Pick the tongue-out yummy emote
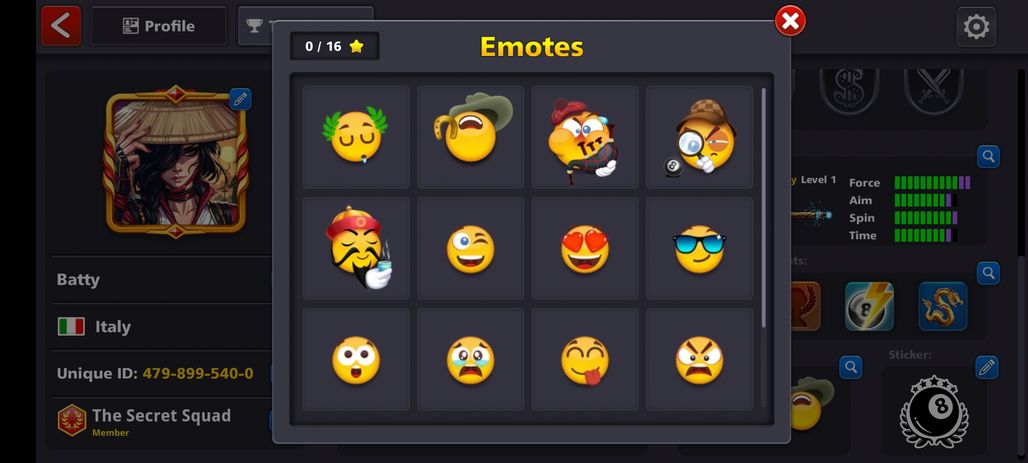Image resolution: width=1028 pixels, height=463 pixels. 585,359
